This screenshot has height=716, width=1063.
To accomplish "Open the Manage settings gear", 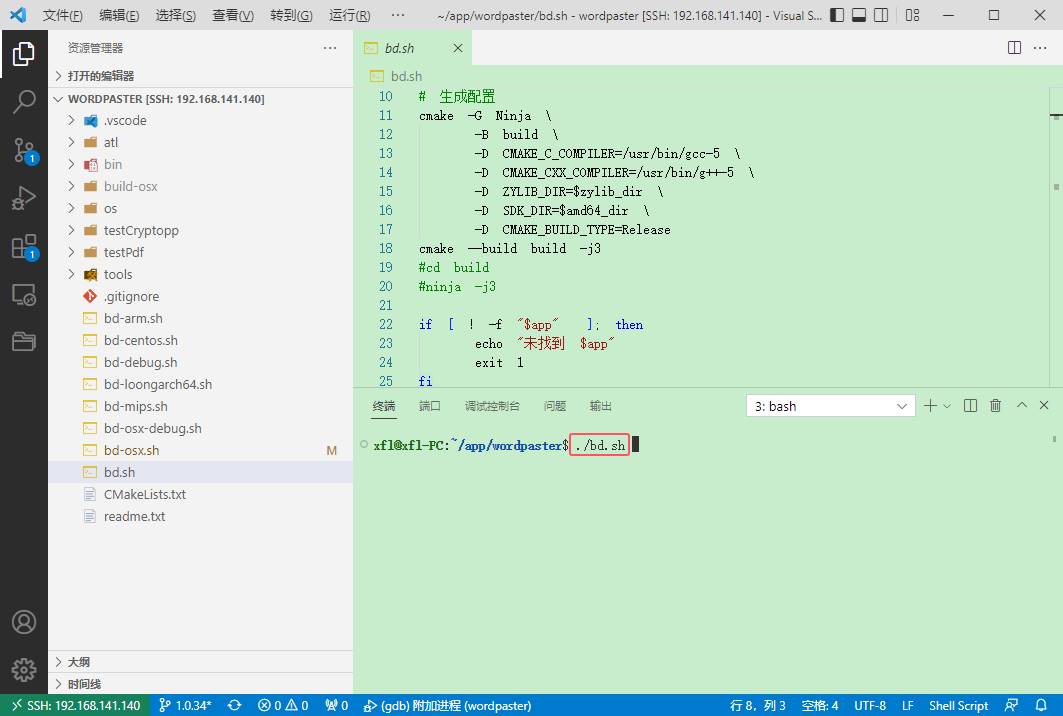I will pos(24,669).
